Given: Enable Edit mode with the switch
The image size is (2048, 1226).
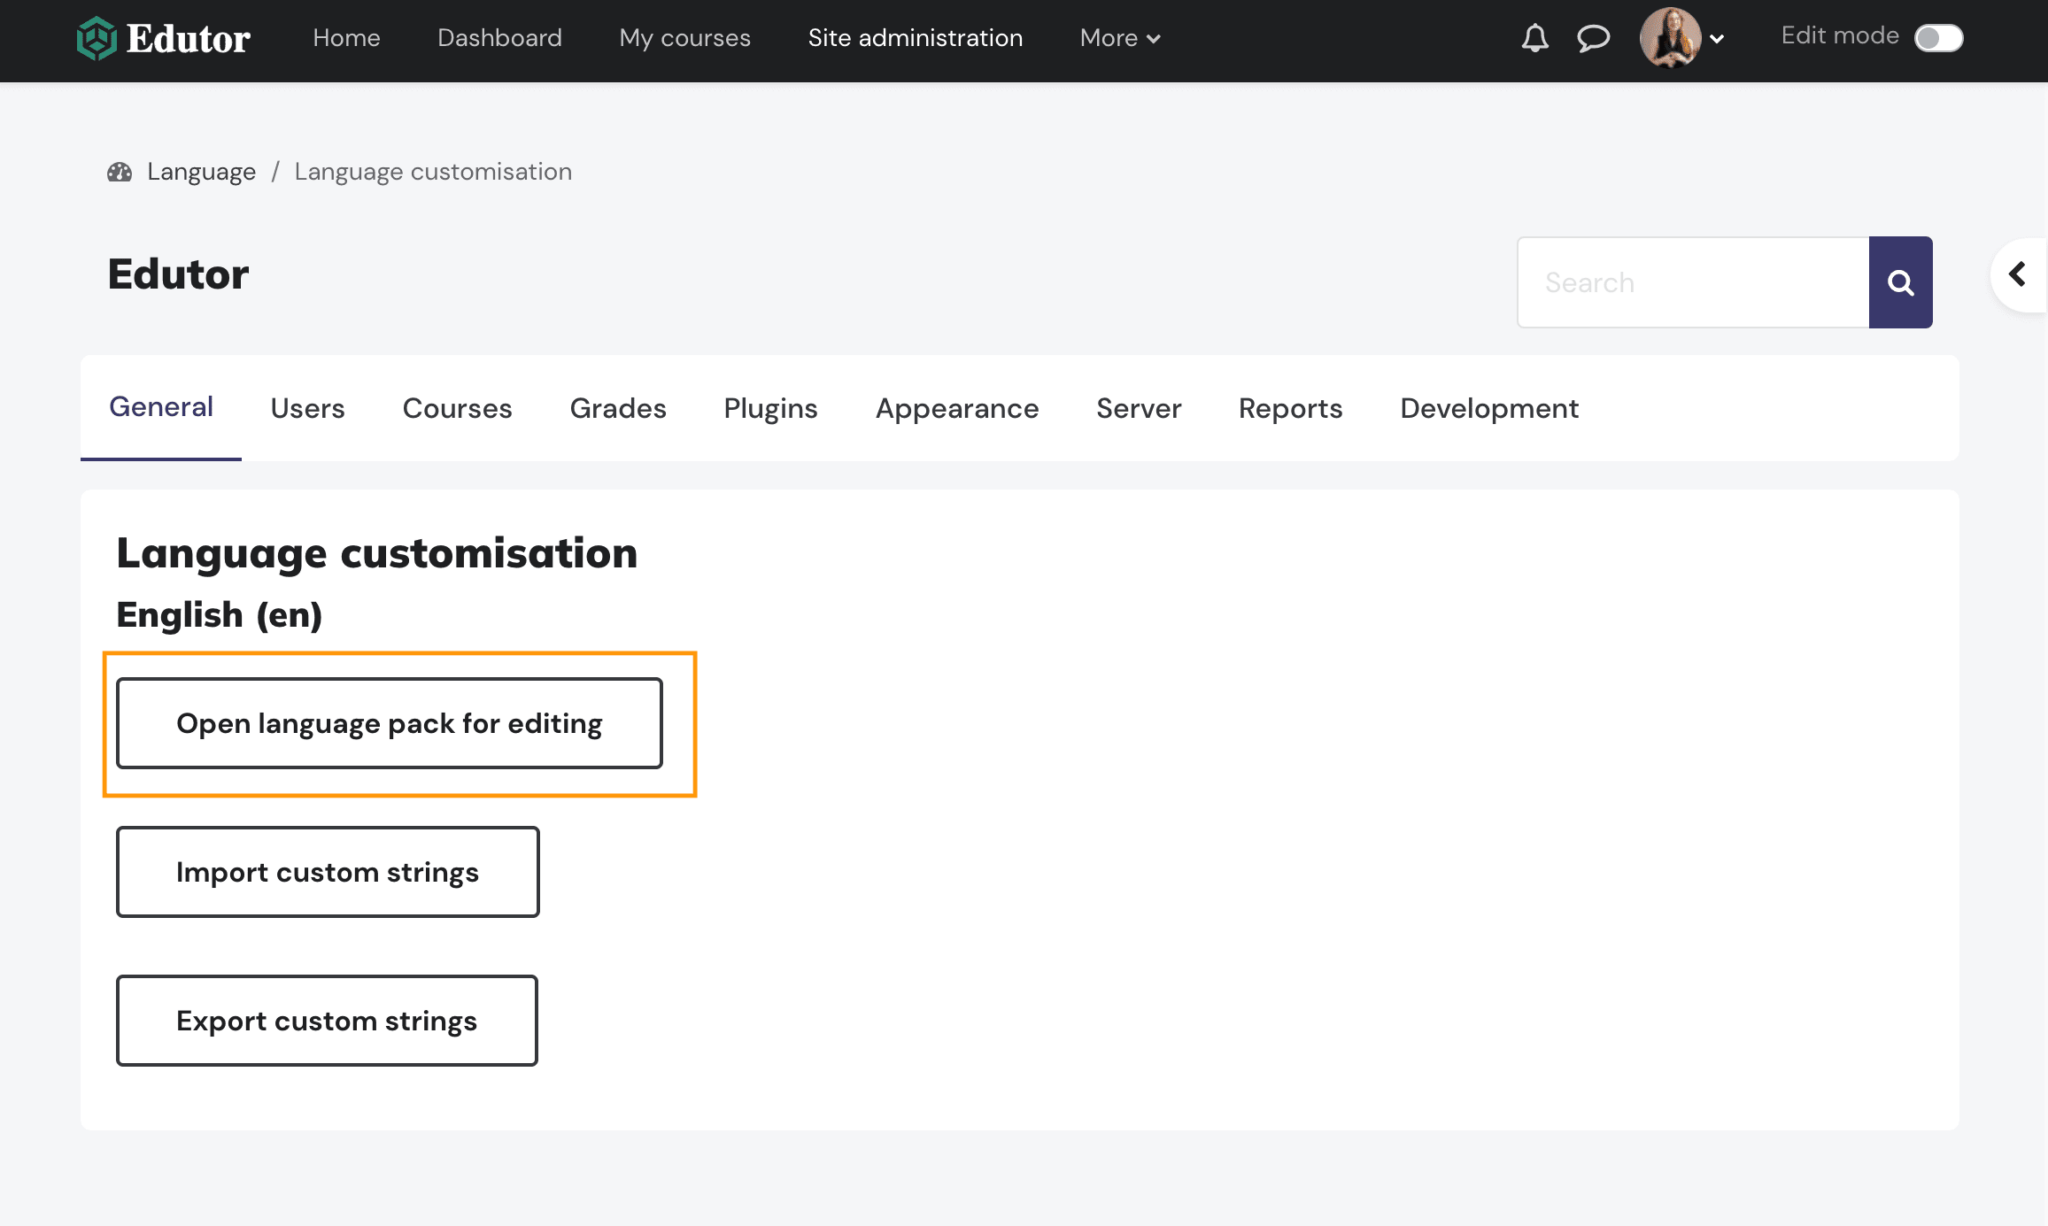Looking at the screenshot, I should click(1938, 37).
